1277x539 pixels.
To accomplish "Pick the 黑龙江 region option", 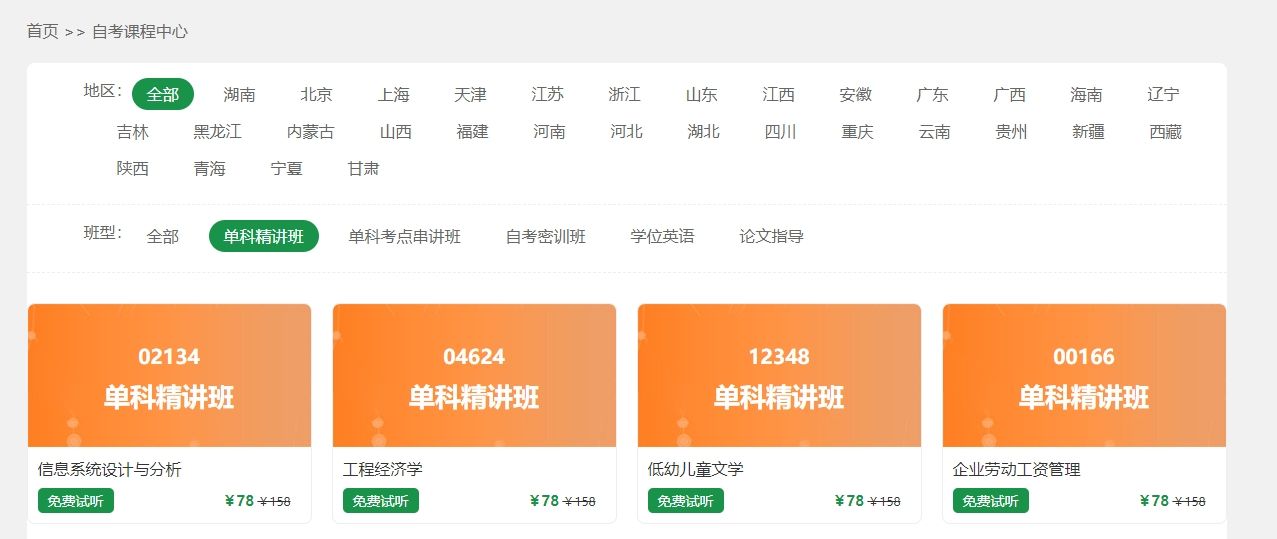I will click(218, 131).
